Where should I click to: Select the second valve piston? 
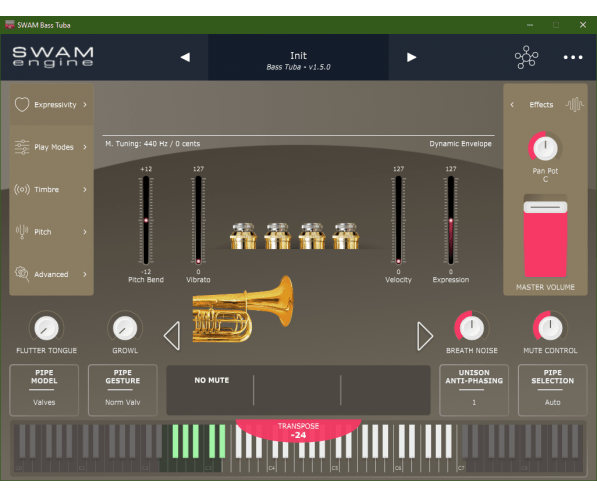point(278,236)
